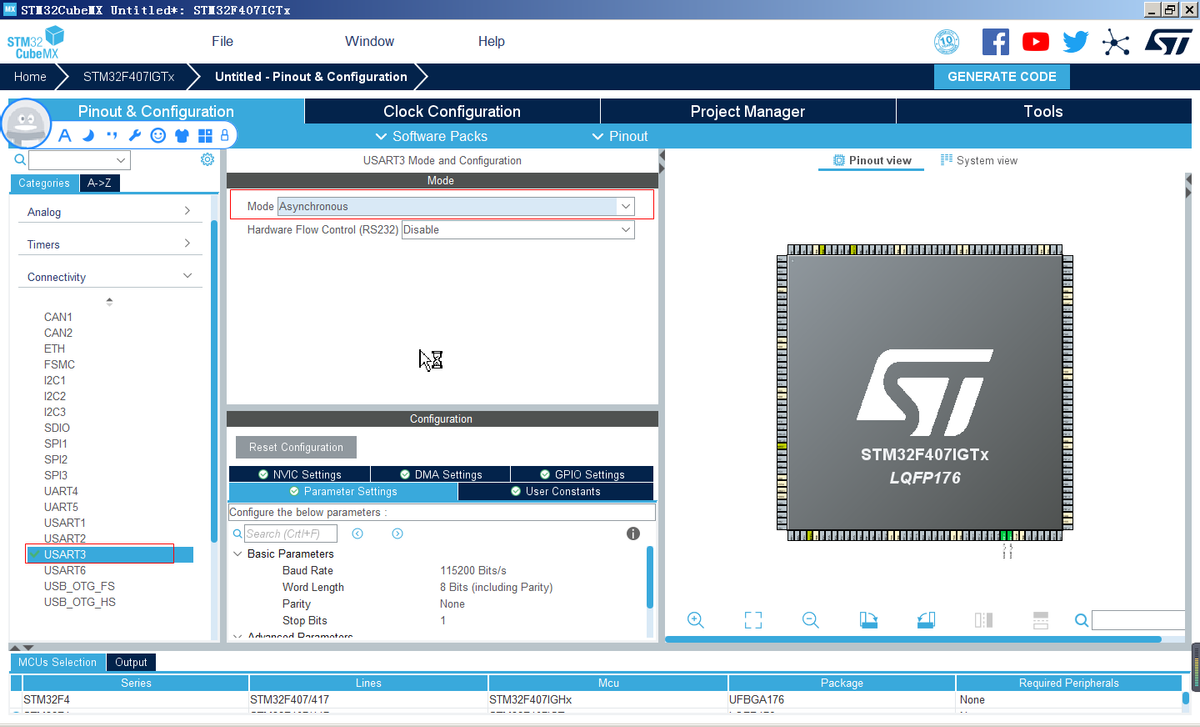Image resolution: width=1200 pixels, height=727 pixels.
Task: Click the zoom in magnifier icon
Action: [696, 620]
